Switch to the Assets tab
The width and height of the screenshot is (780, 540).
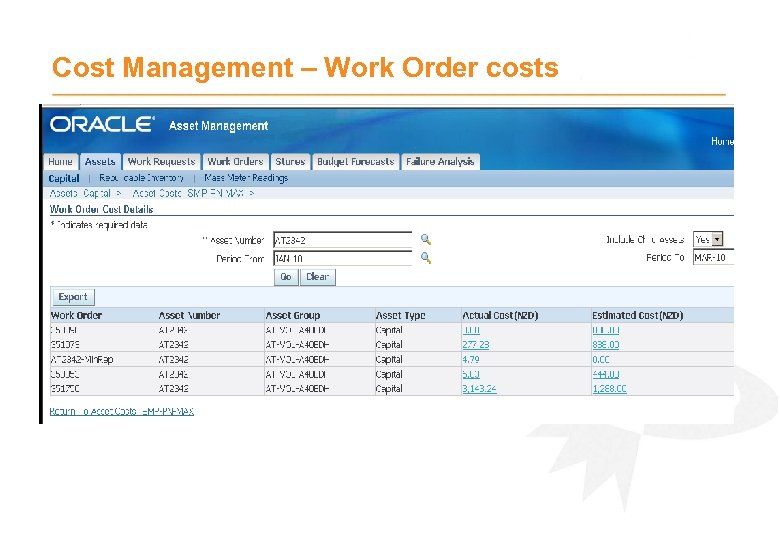pos(100,162)
